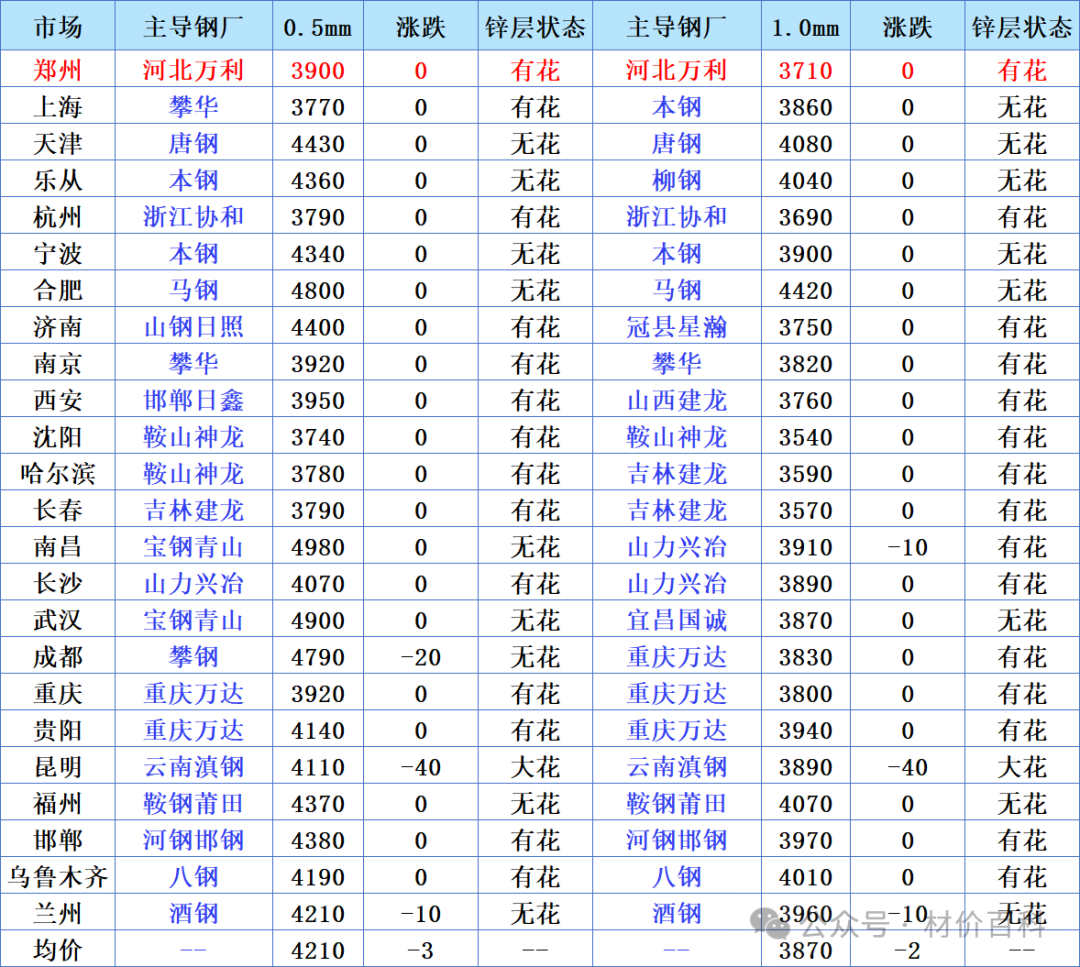Click the -2 average change value
1080x967 pixels.
pyautogui.click(x=907, y=950)
